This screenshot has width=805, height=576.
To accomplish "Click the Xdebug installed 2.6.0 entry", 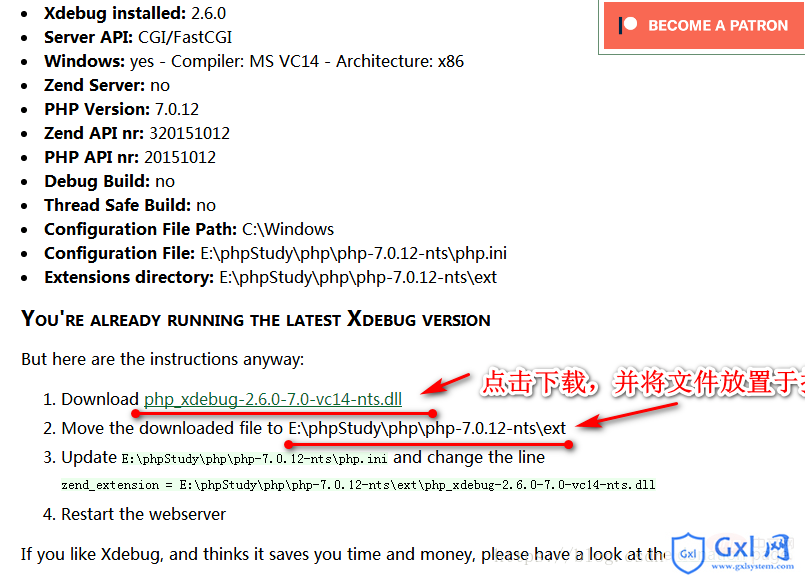I will click(x=135, y=13).
